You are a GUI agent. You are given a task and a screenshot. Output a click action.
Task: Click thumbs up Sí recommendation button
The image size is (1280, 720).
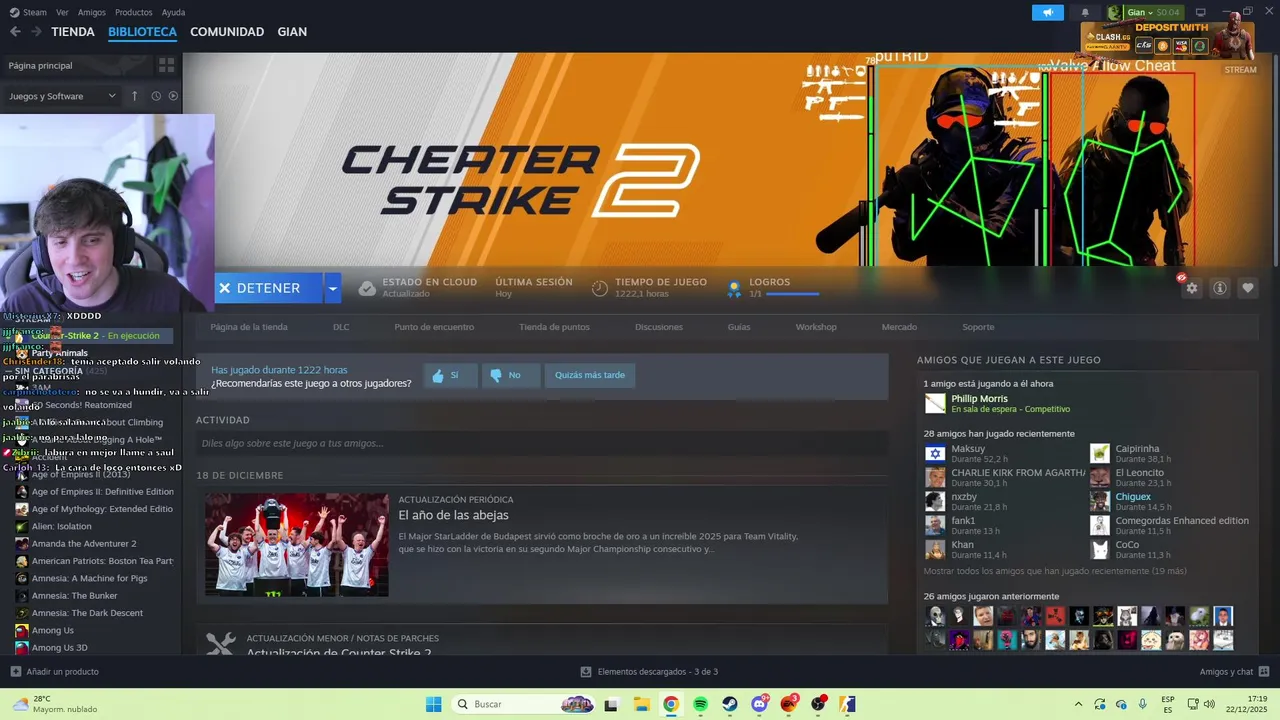tap(450, 375)
